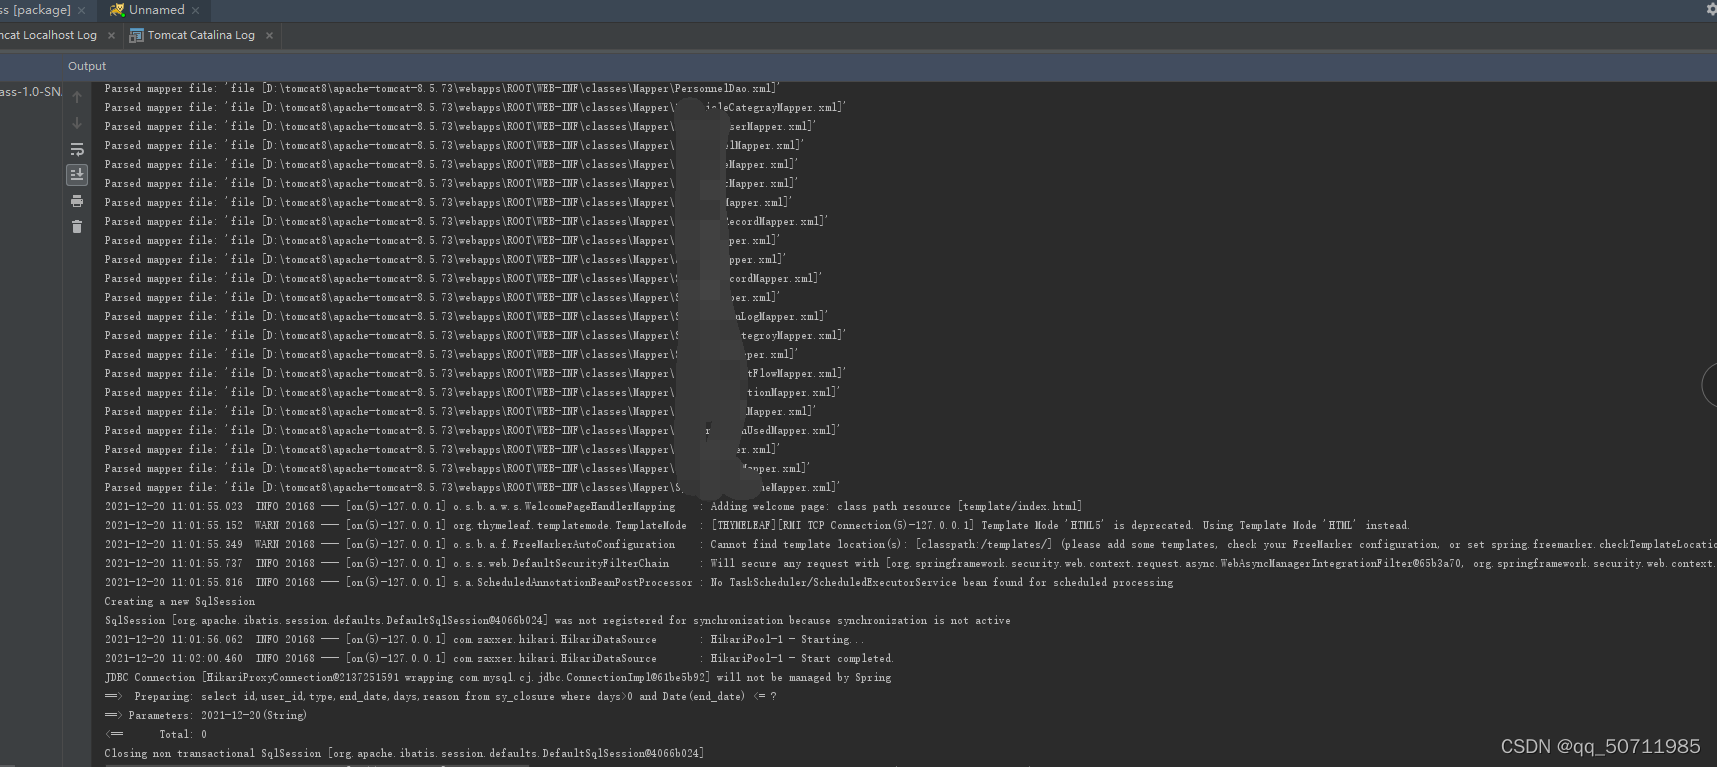Click the 'was not registered for synchronization' line
1717x767 pixels.
557,620
